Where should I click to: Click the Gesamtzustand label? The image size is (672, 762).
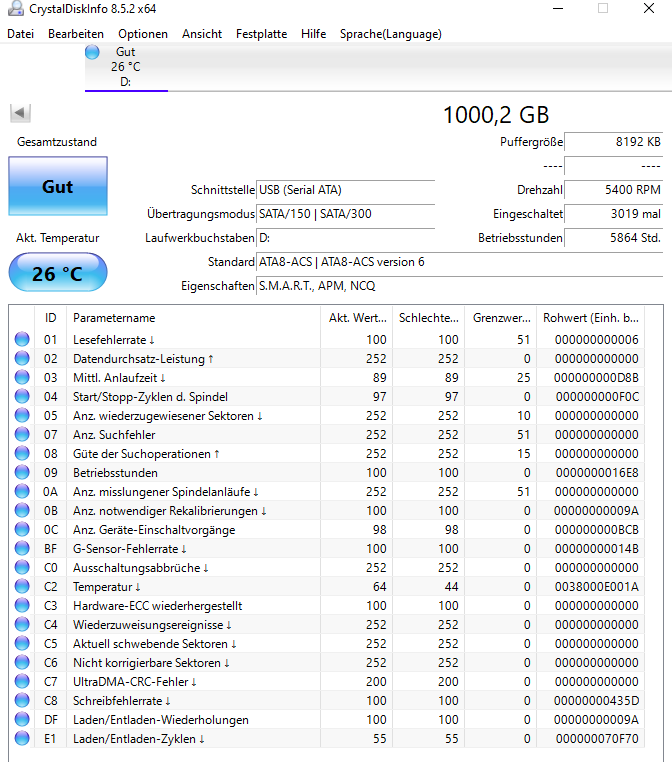coord(57,142)
